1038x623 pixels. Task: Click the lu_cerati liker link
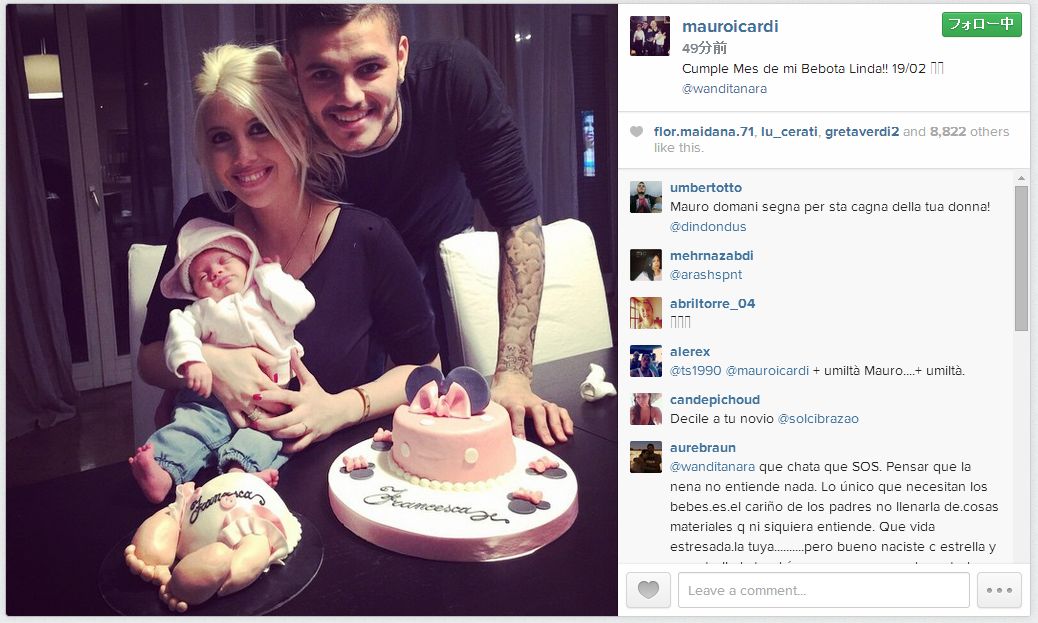click(789, 132)
